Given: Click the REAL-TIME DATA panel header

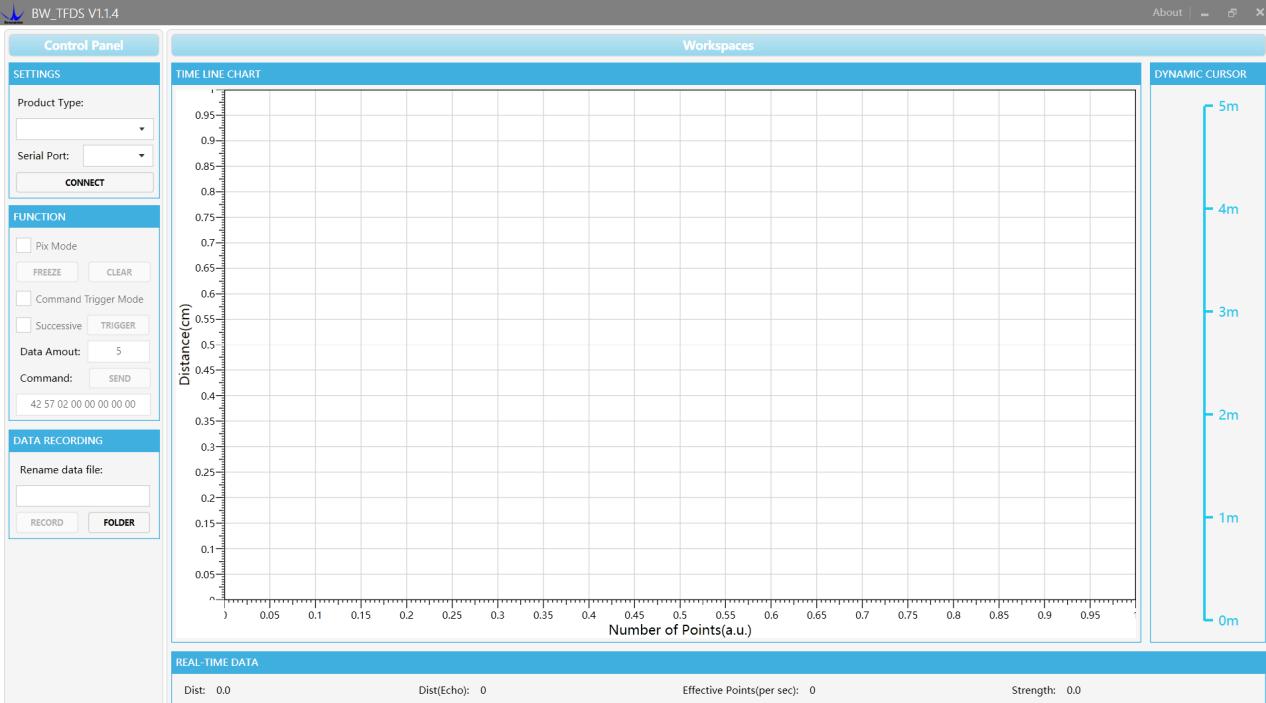Looking at the screenshot, I should [x=719, y=662].
